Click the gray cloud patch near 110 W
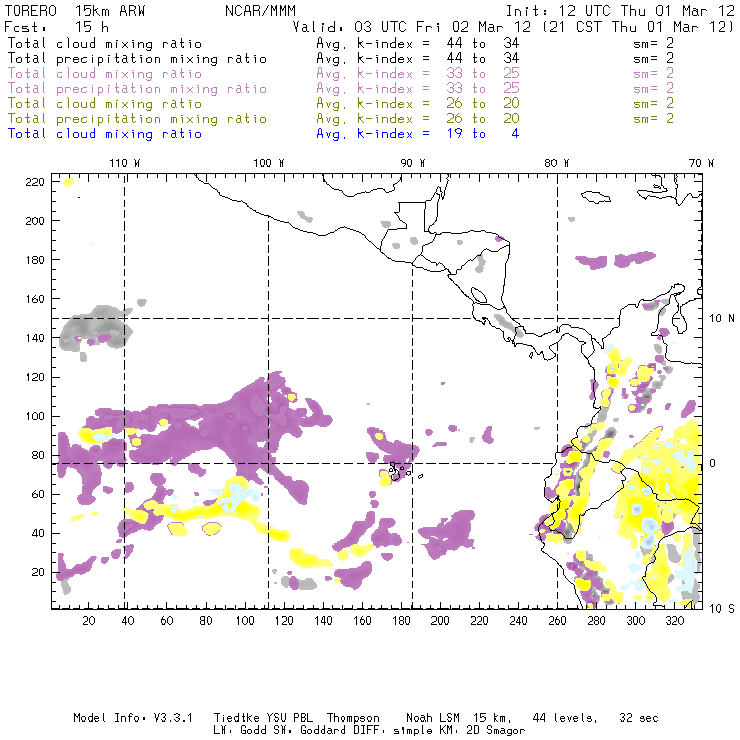Image resolution: width=740 pixels, height=740 pixels. pos(96,327)
